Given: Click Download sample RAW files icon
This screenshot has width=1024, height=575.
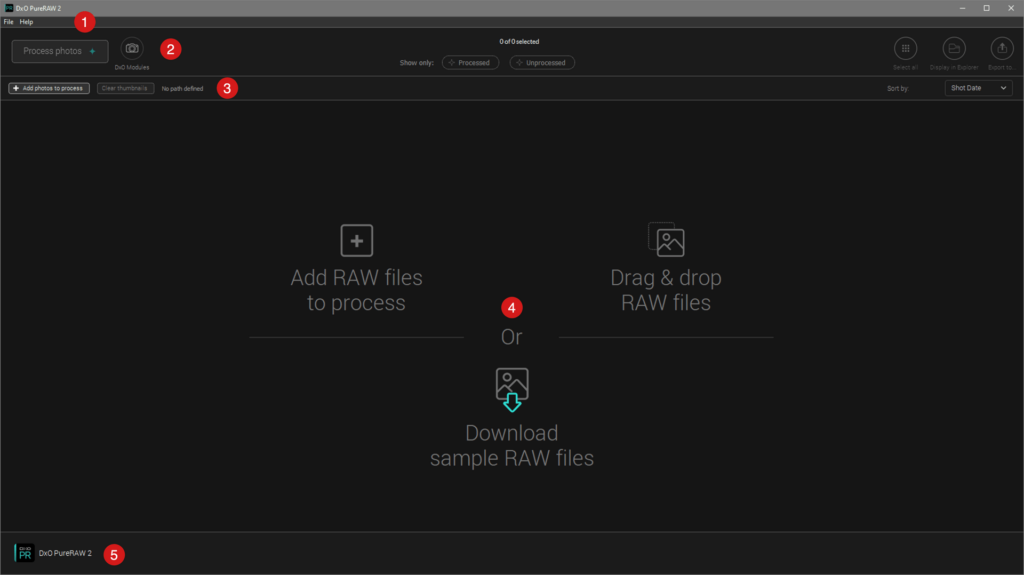Looking at the screenshot, I should (x=512, y=389).
